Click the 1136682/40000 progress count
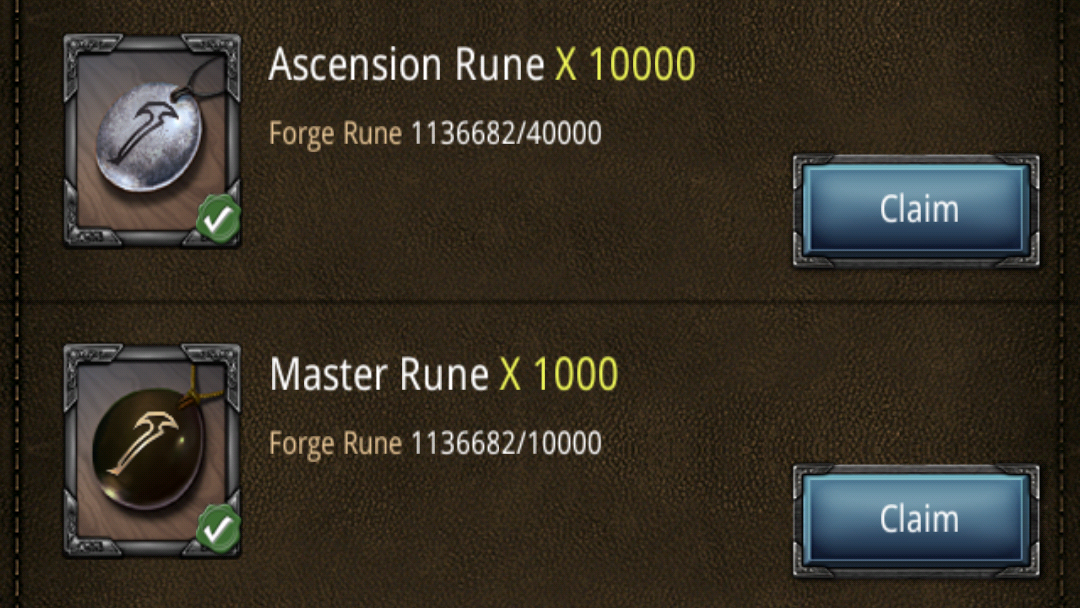 click(506, 134)
